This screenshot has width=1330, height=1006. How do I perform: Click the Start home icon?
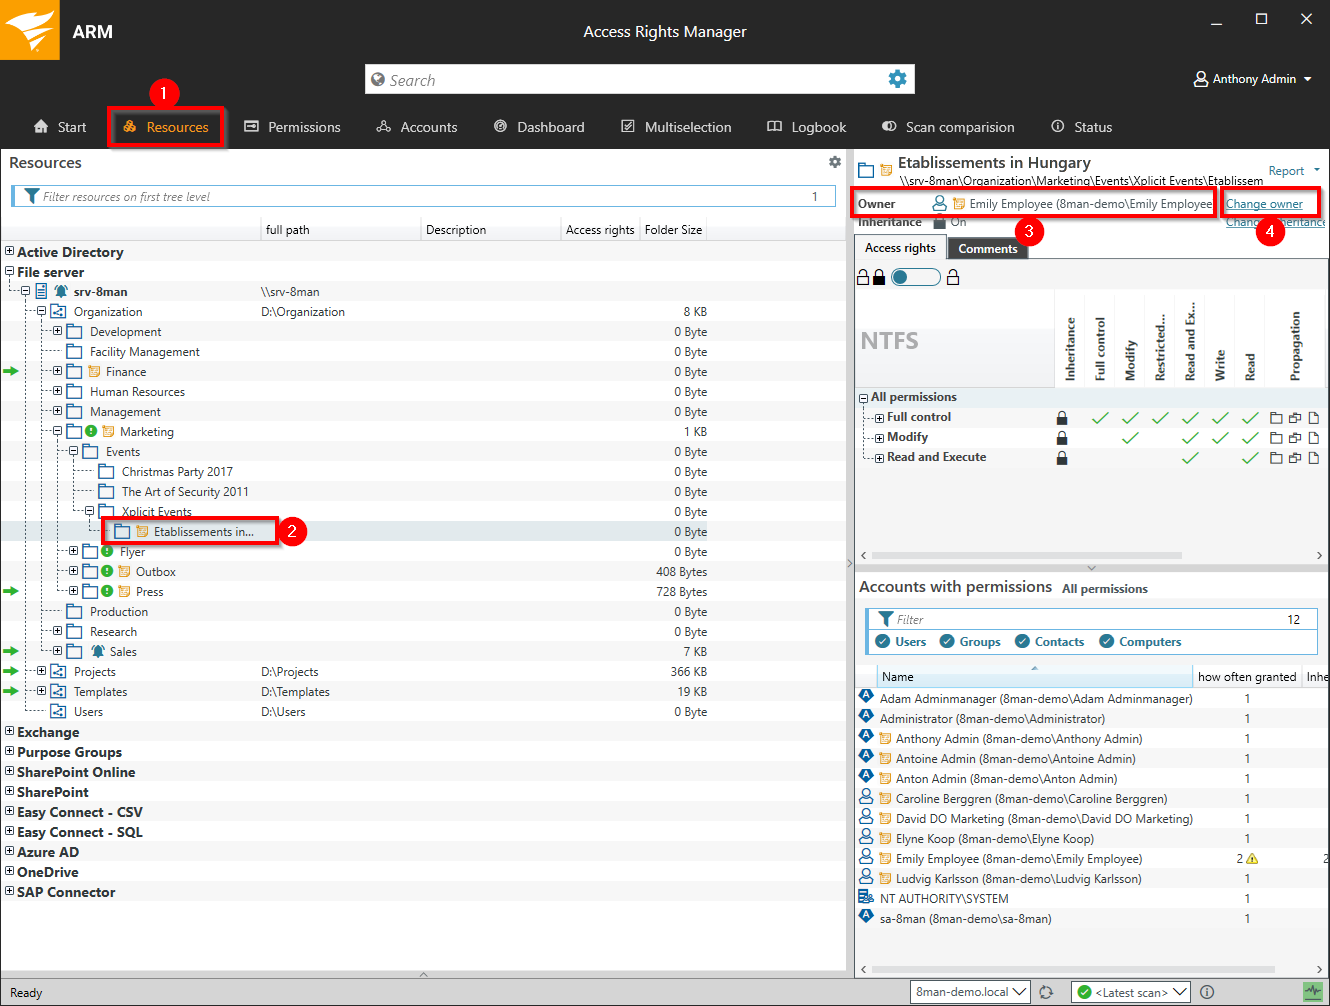click(41, 127)
